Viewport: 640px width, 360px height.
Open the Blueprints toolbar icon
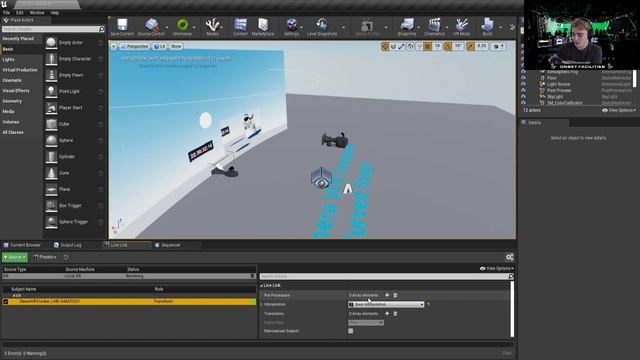coord(407,25)
